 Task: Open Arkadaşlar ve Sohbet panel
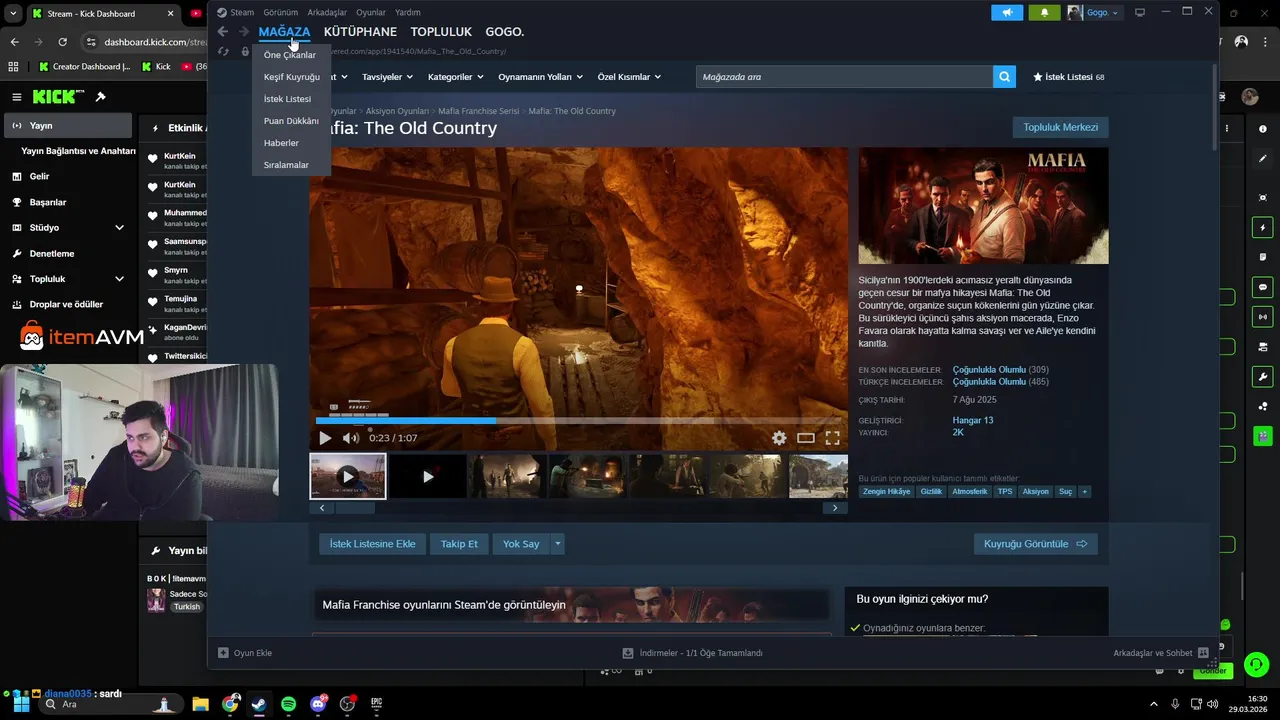[x=1160, y=653]
